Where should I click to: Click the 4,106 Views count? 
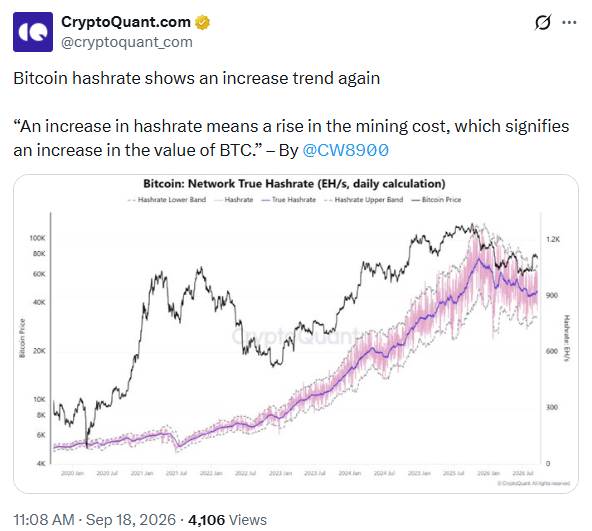227,520
